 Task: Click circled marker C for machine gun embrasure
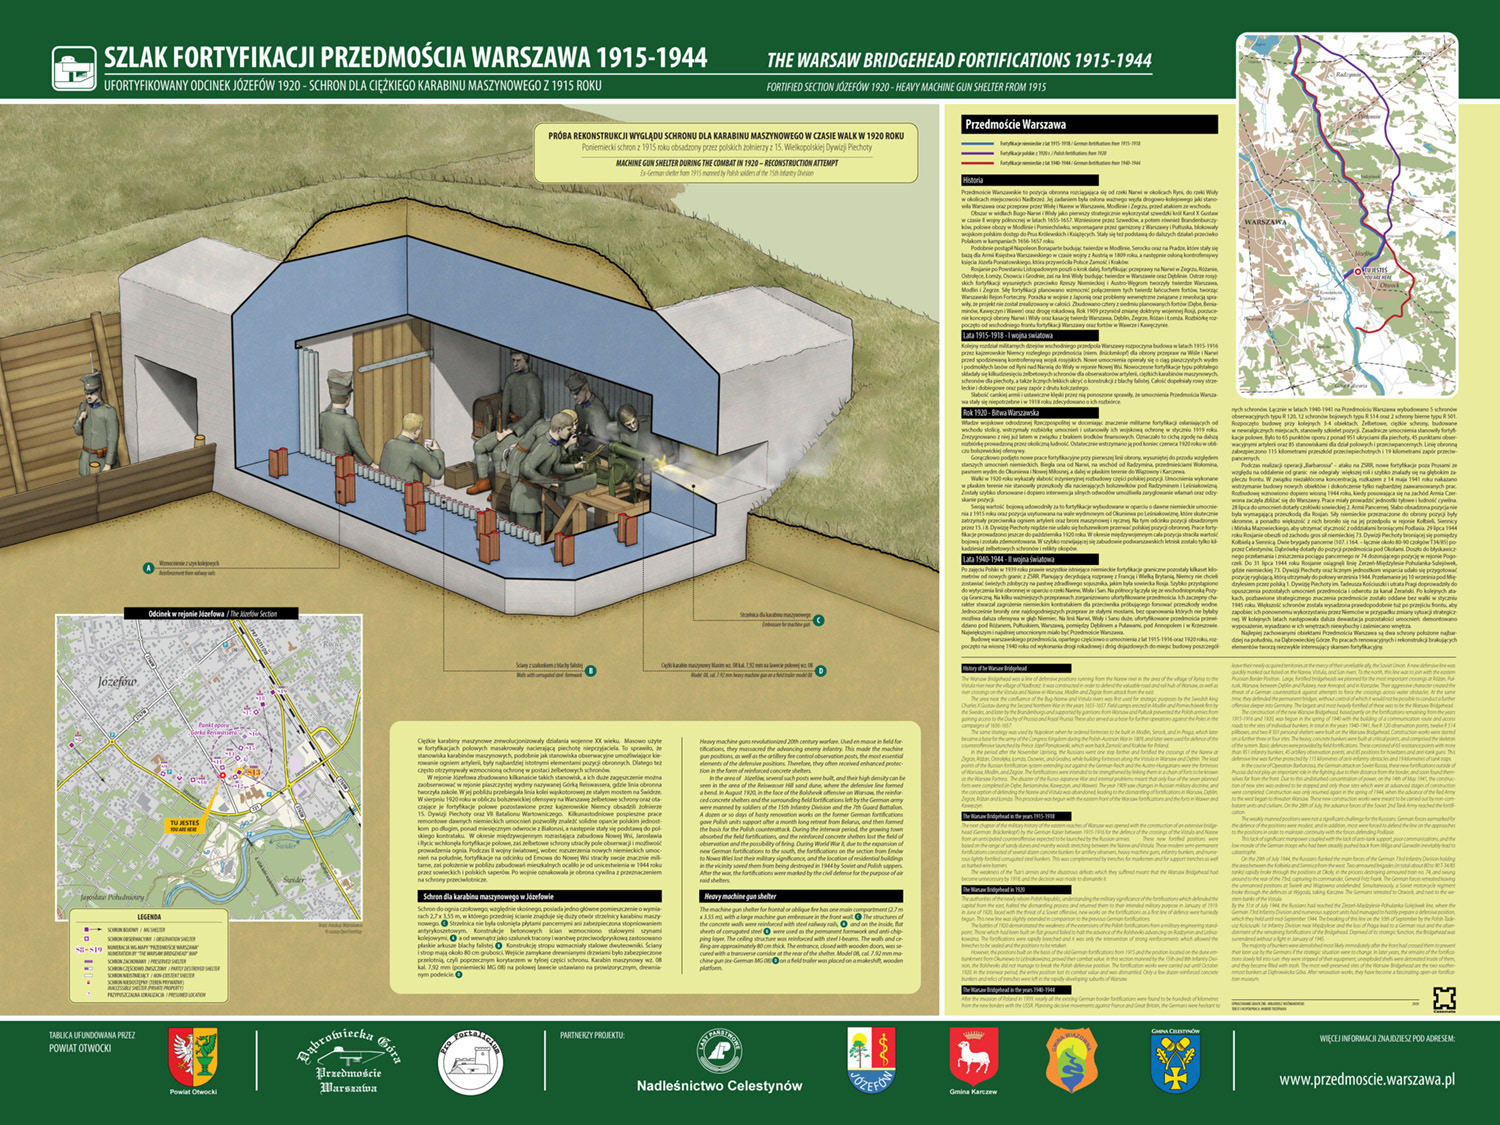coord(819,621)
